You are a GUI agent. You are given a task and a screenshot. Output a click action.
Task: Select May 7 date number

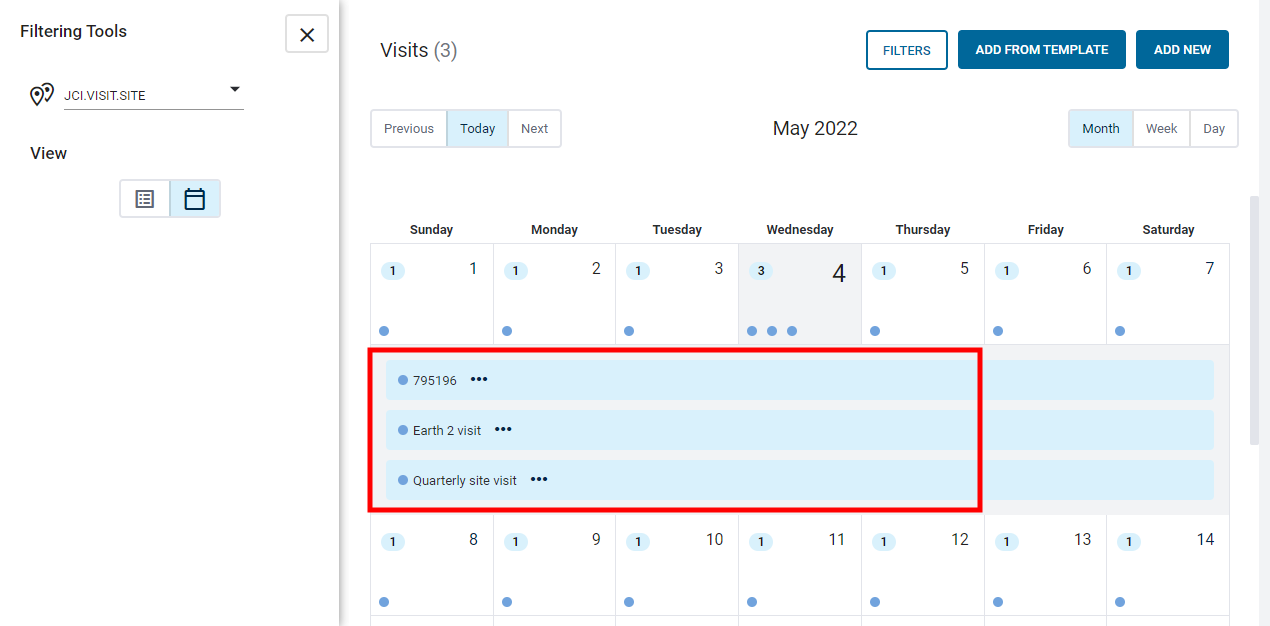click(x=1210, y=269)
